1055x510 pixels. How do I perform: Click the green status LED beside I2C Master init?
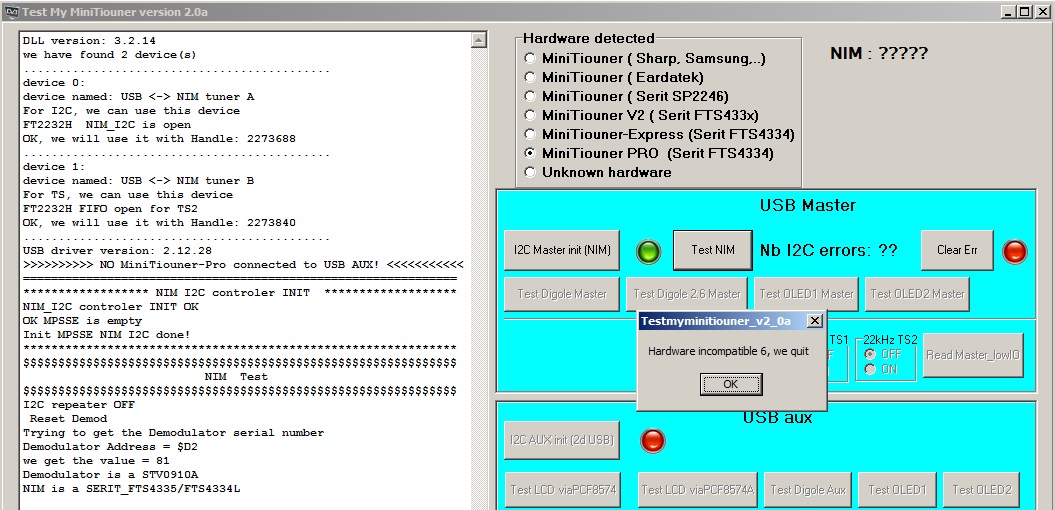point(648,251)
